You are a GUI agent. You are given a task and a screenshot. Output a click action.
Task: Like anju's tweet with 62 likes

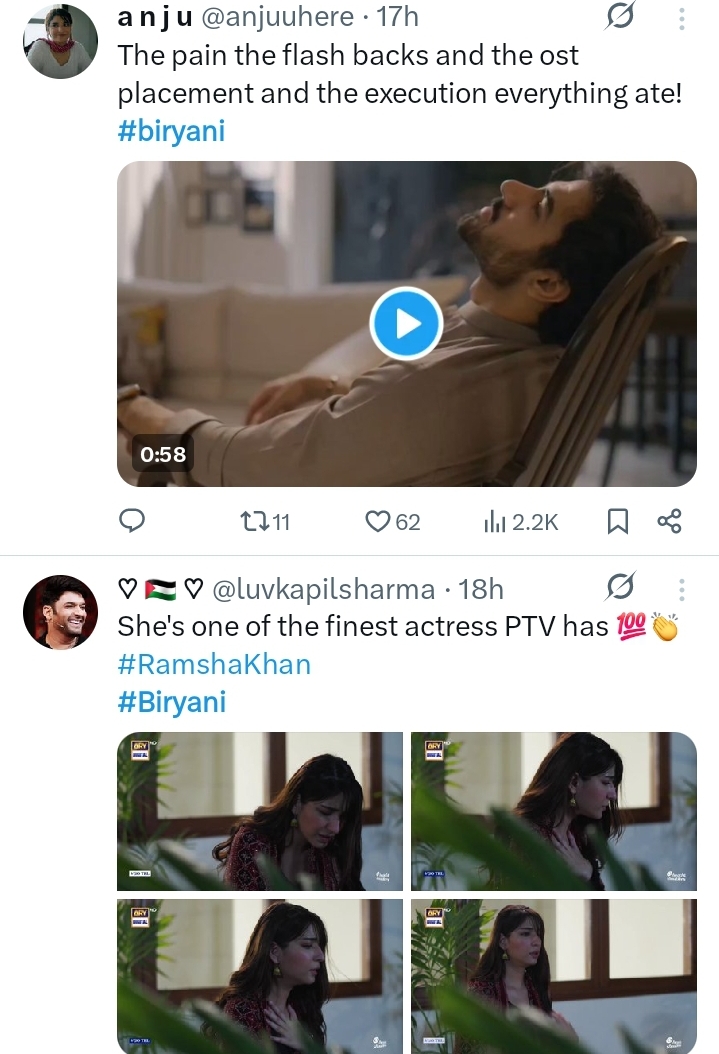(392, 520)
